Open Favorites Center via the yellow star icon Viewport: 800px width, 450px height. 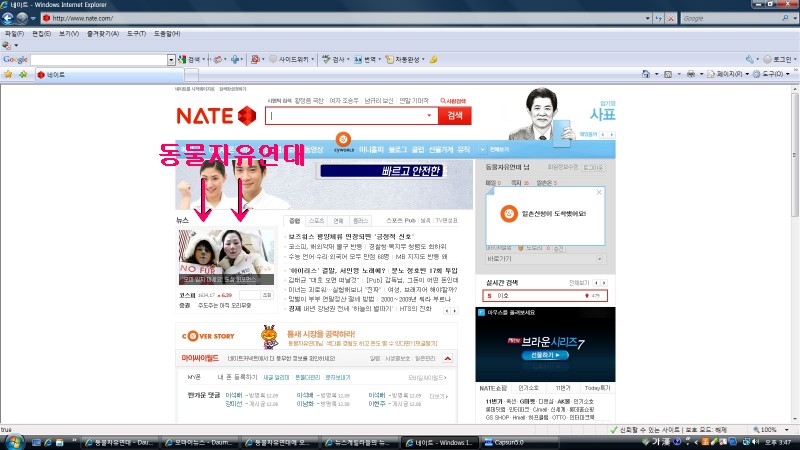click(x=8, y=74)
